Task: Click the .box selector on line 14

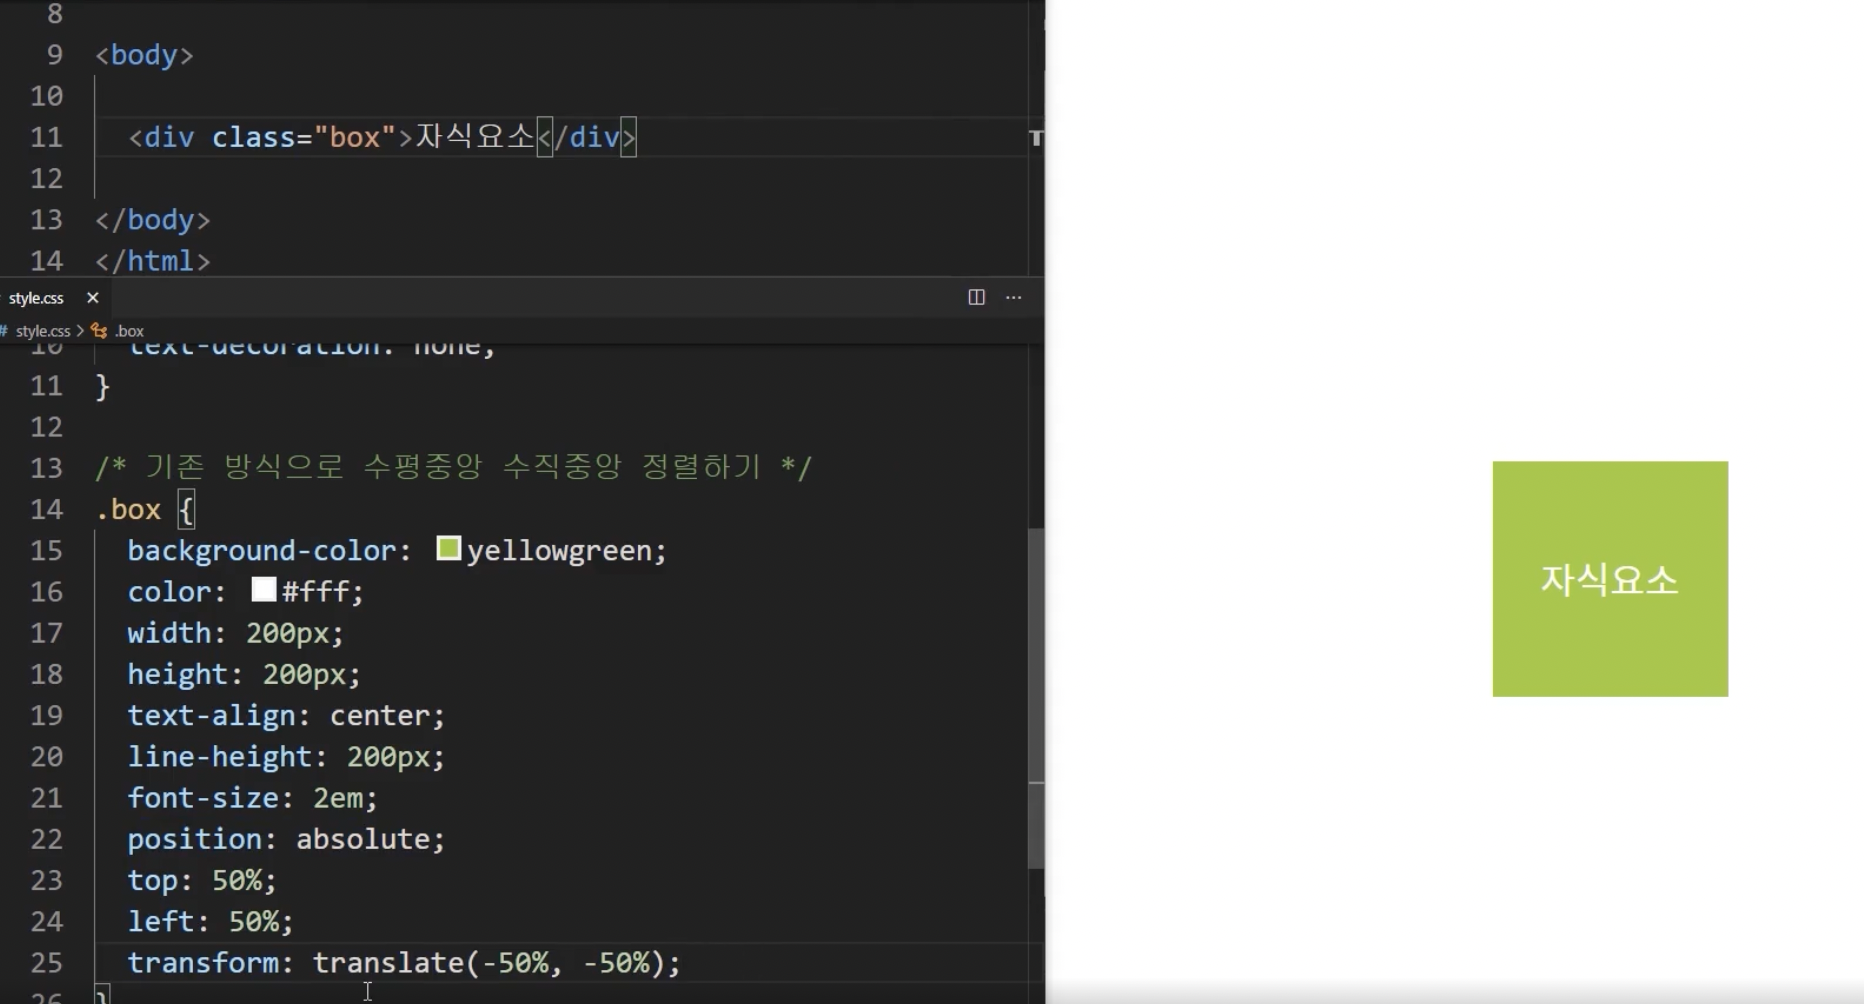Action: (128, 509)
